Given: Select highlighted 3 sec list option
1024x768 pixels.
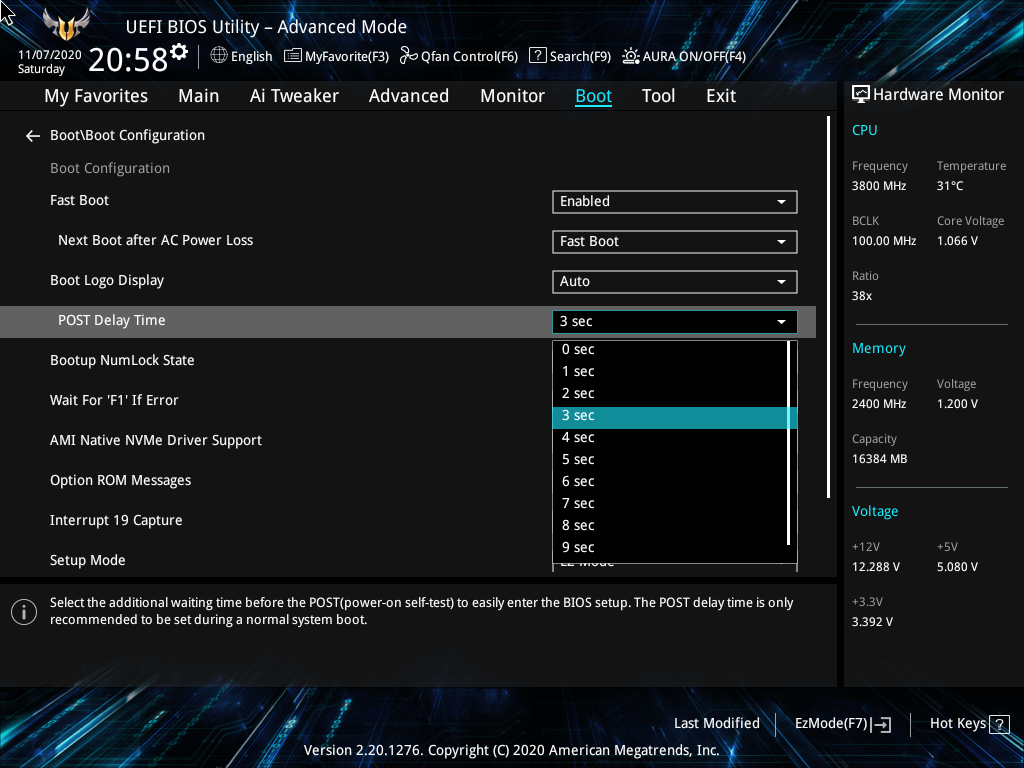Looking at the screenshot, I should click(671, 416).
